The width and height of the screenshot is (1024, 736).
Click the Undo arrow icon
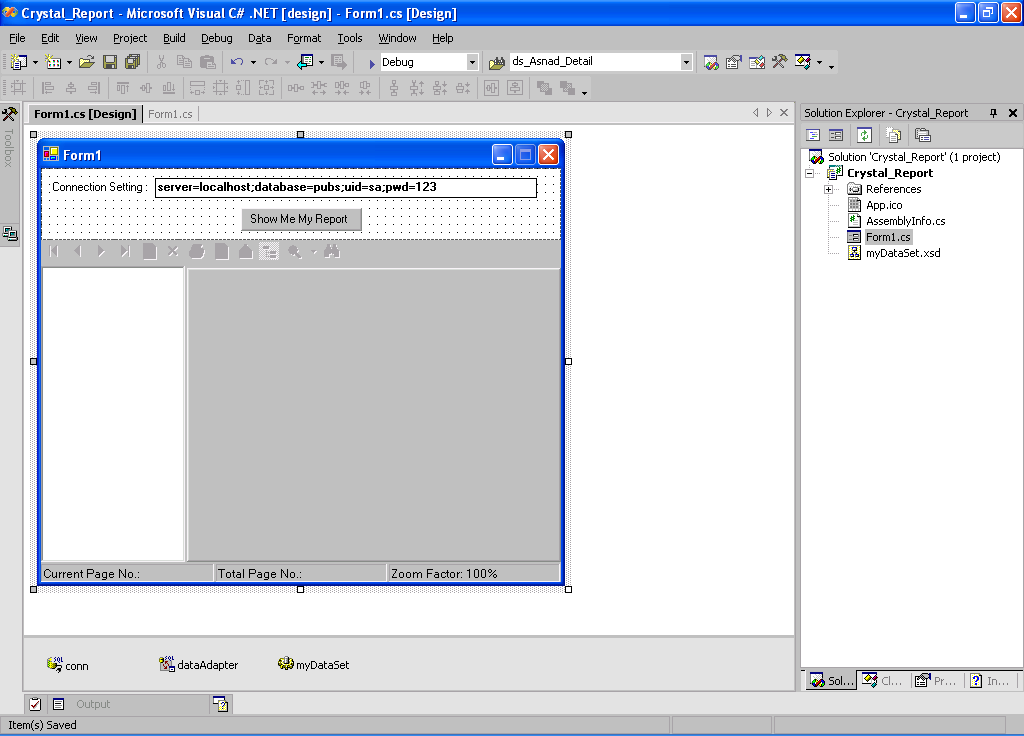coord(236,62)
